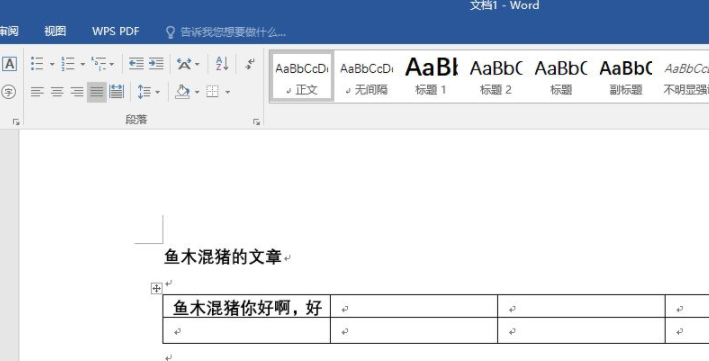Align text to the right

pyautogui.click(x=77, y=92)
